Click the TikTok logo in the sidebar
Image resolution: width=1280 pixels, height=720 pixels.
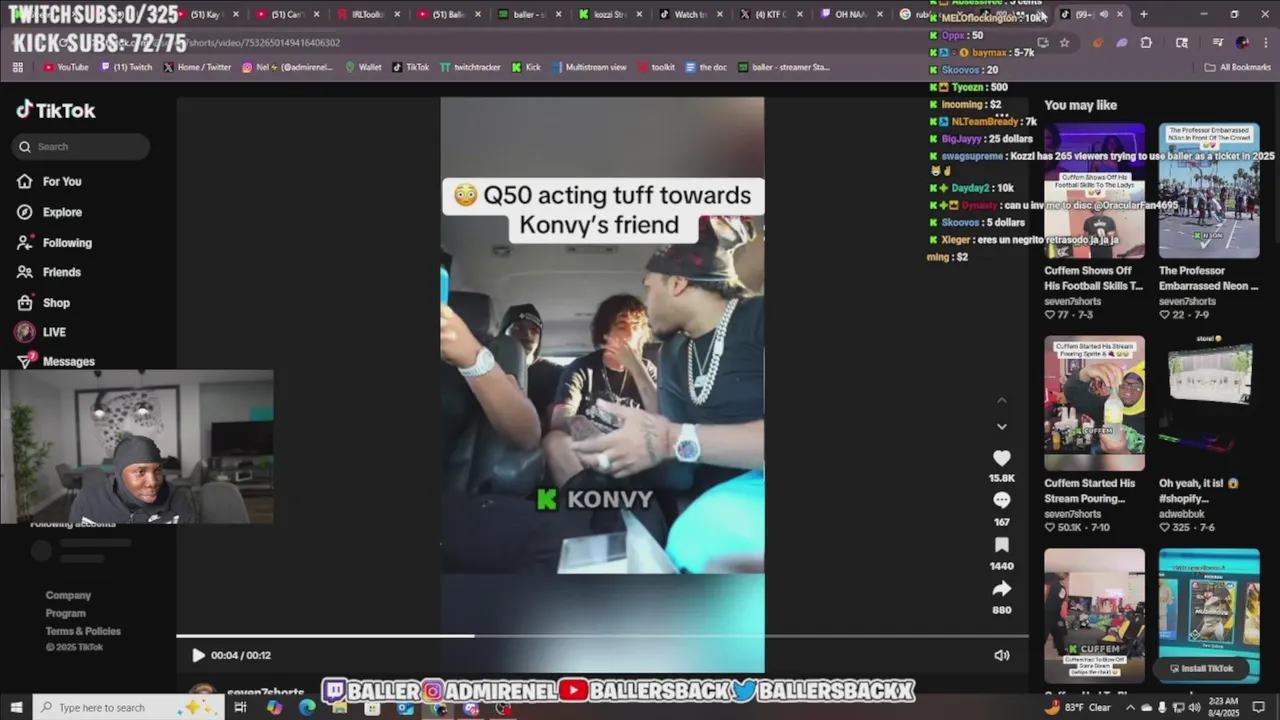pos(56,110)
